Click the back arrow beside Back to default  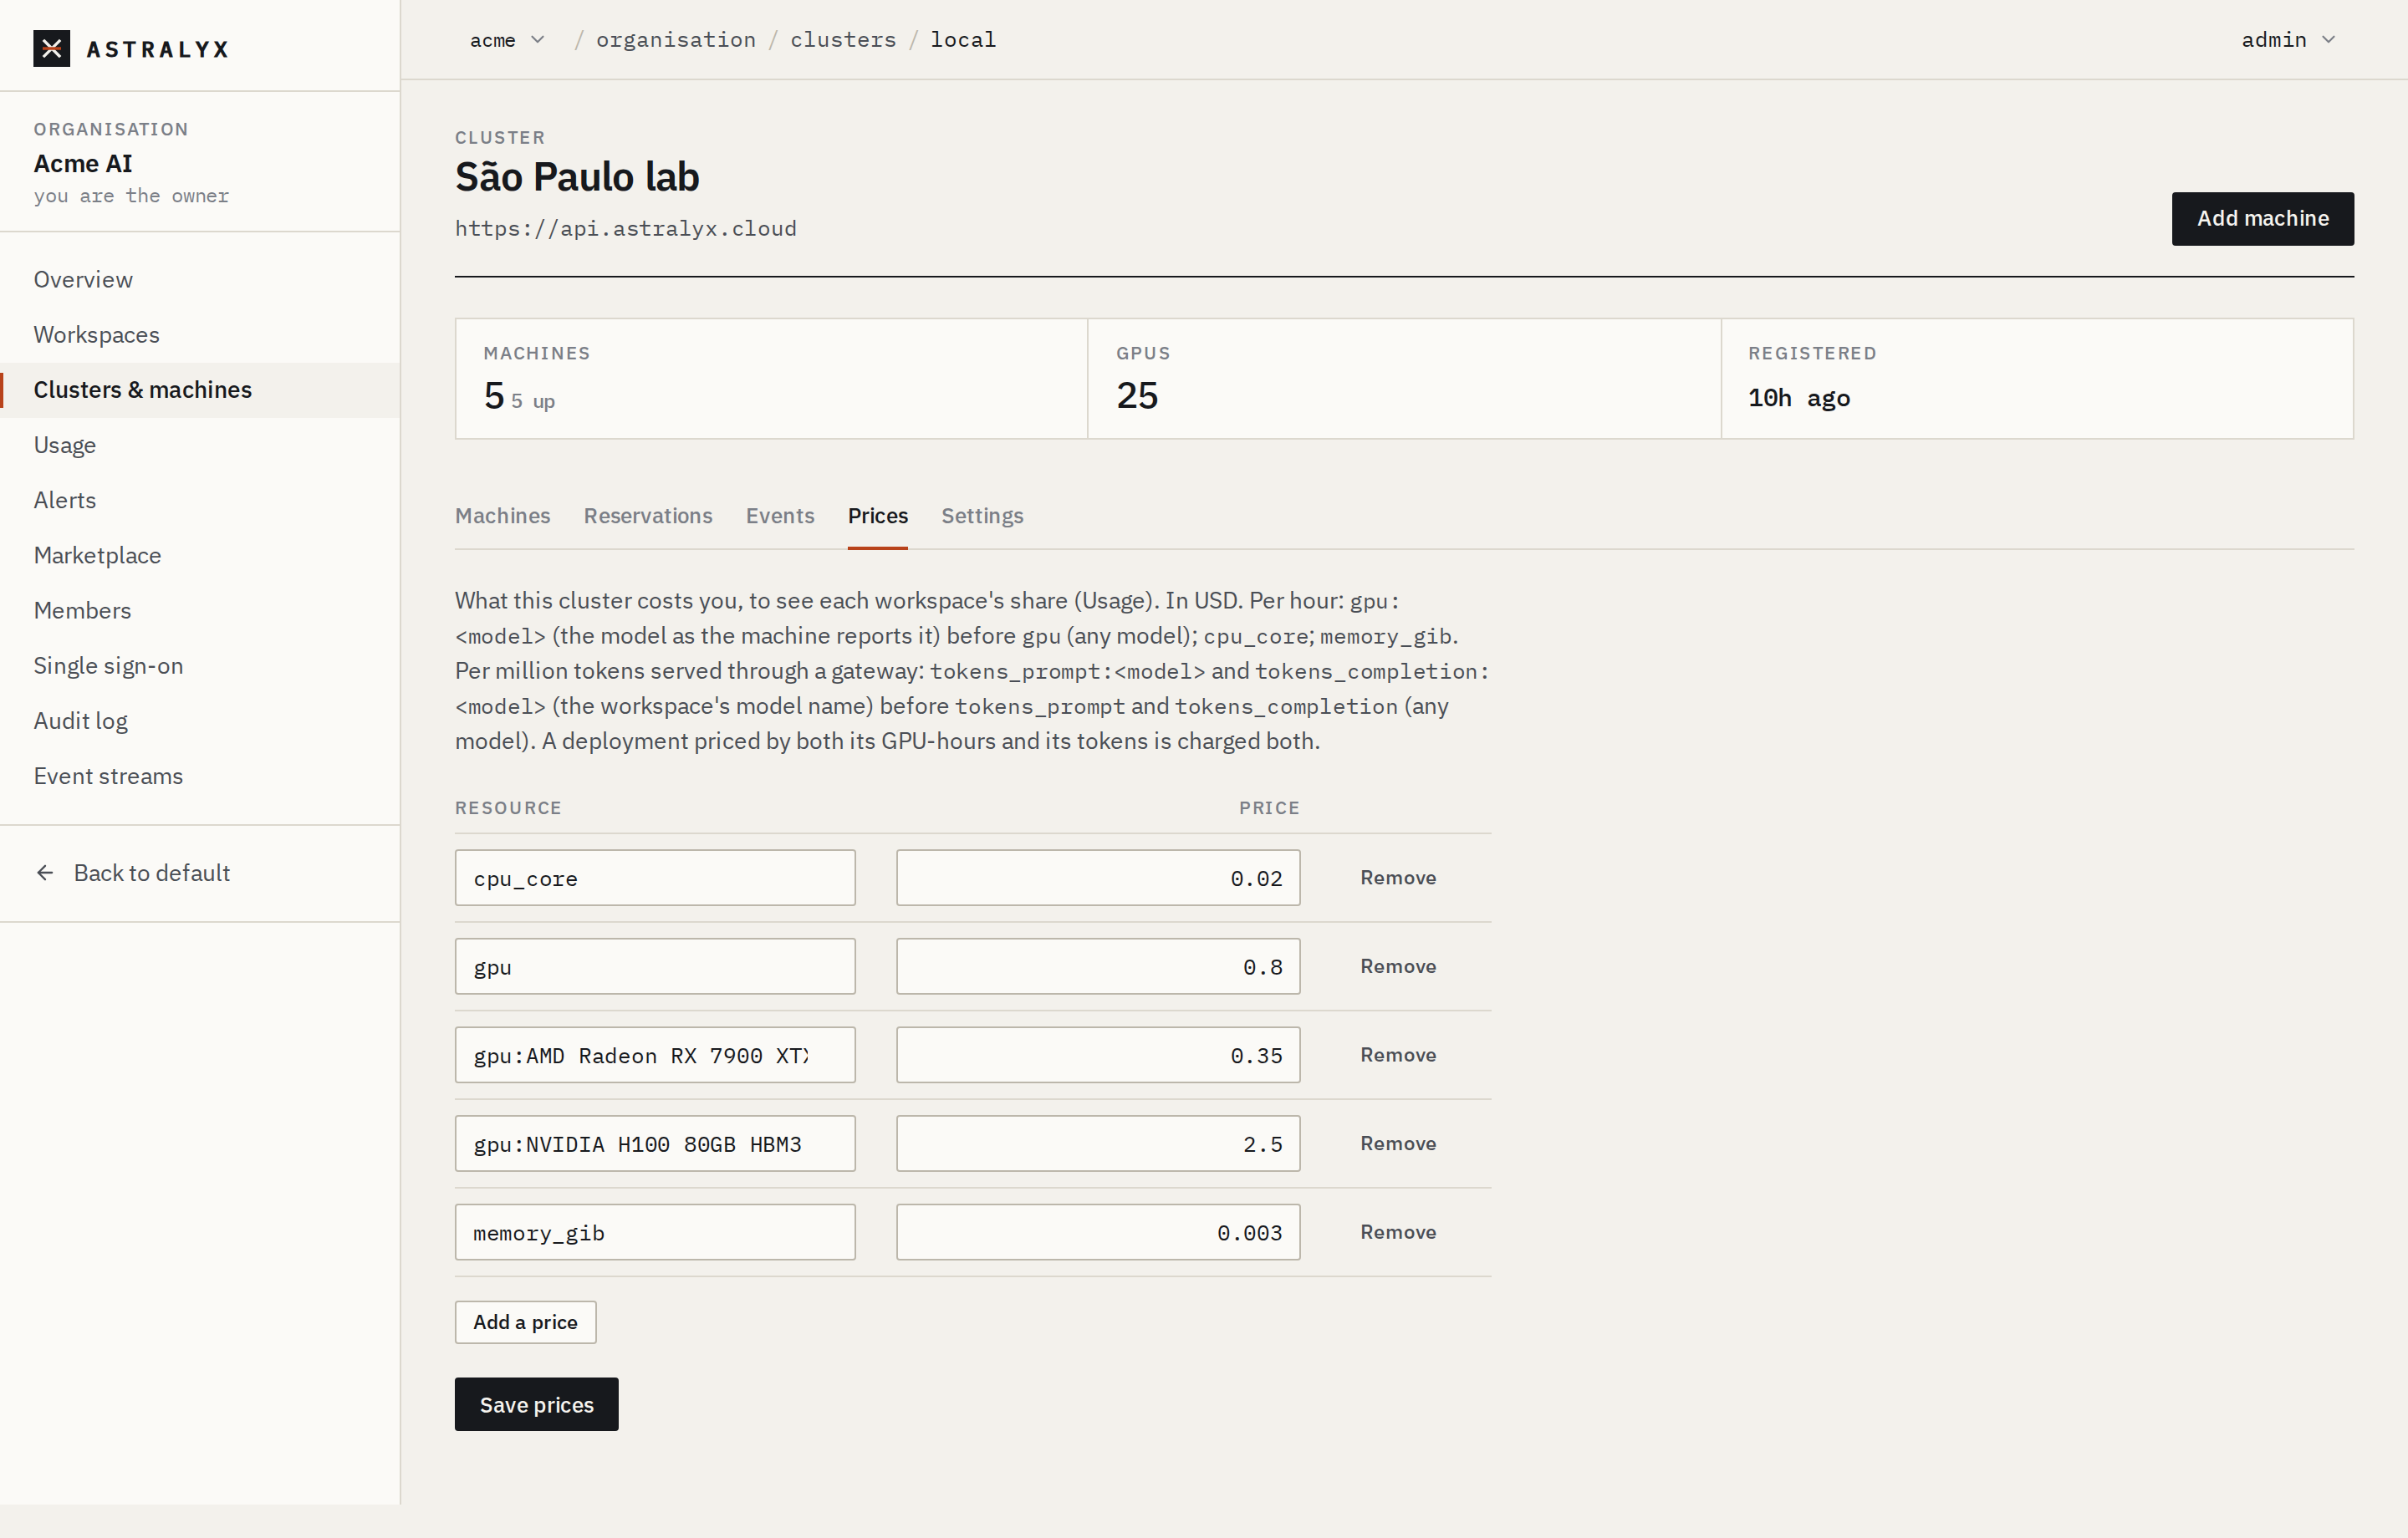tap(45, 873)
